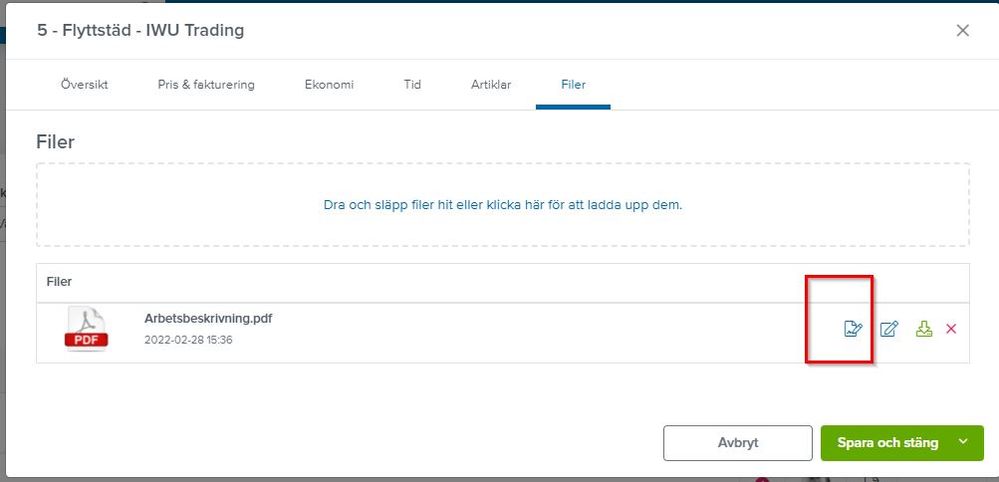Click the Filer column header in the file table

[x=59, y=281]
